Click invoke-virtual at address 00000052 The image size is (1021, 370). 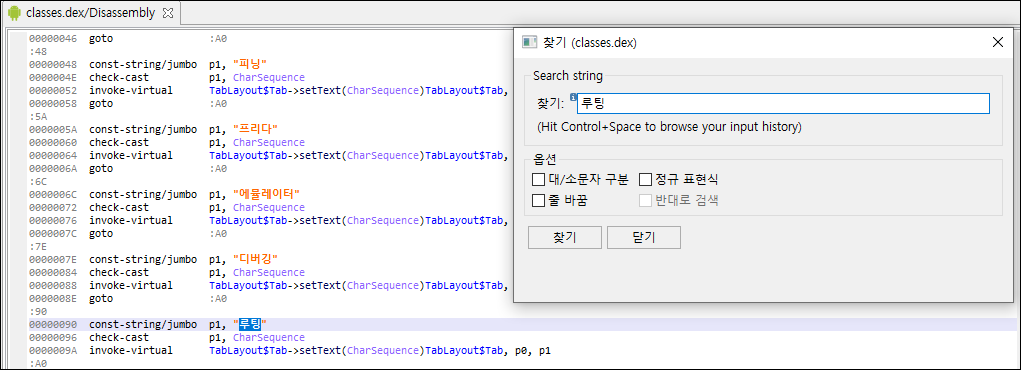tap(130, 91)
